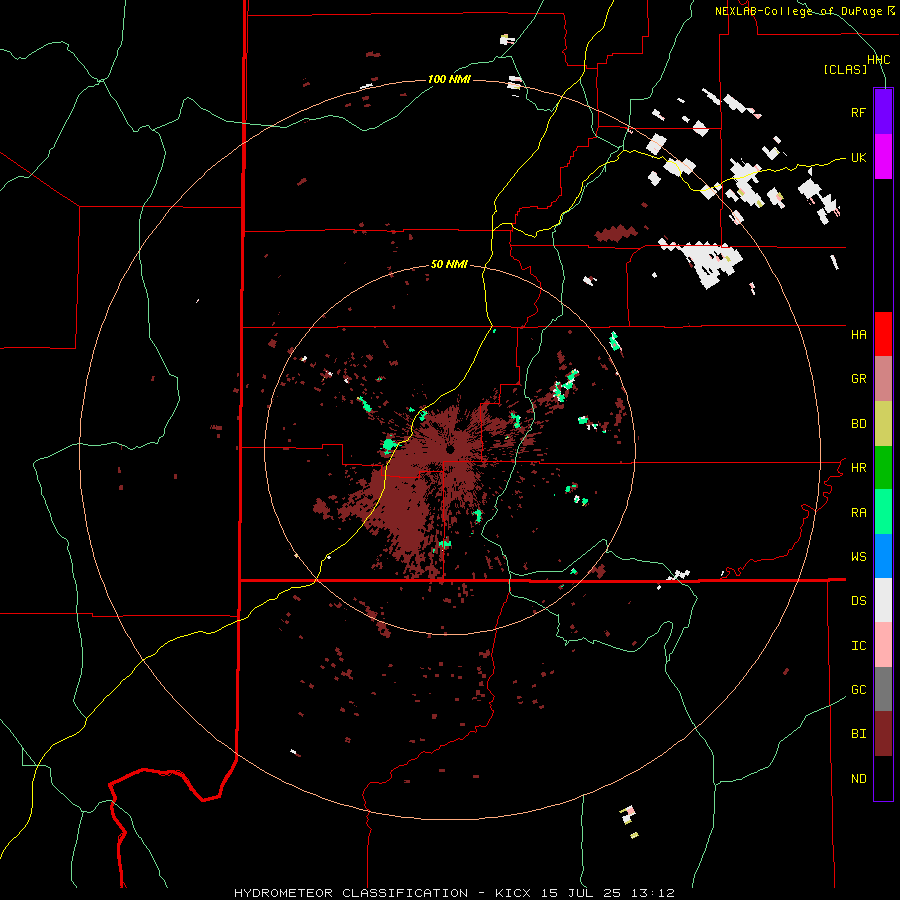900x900 pixels.
Task: Click the GR legend label
Action: tap(858, 379)
